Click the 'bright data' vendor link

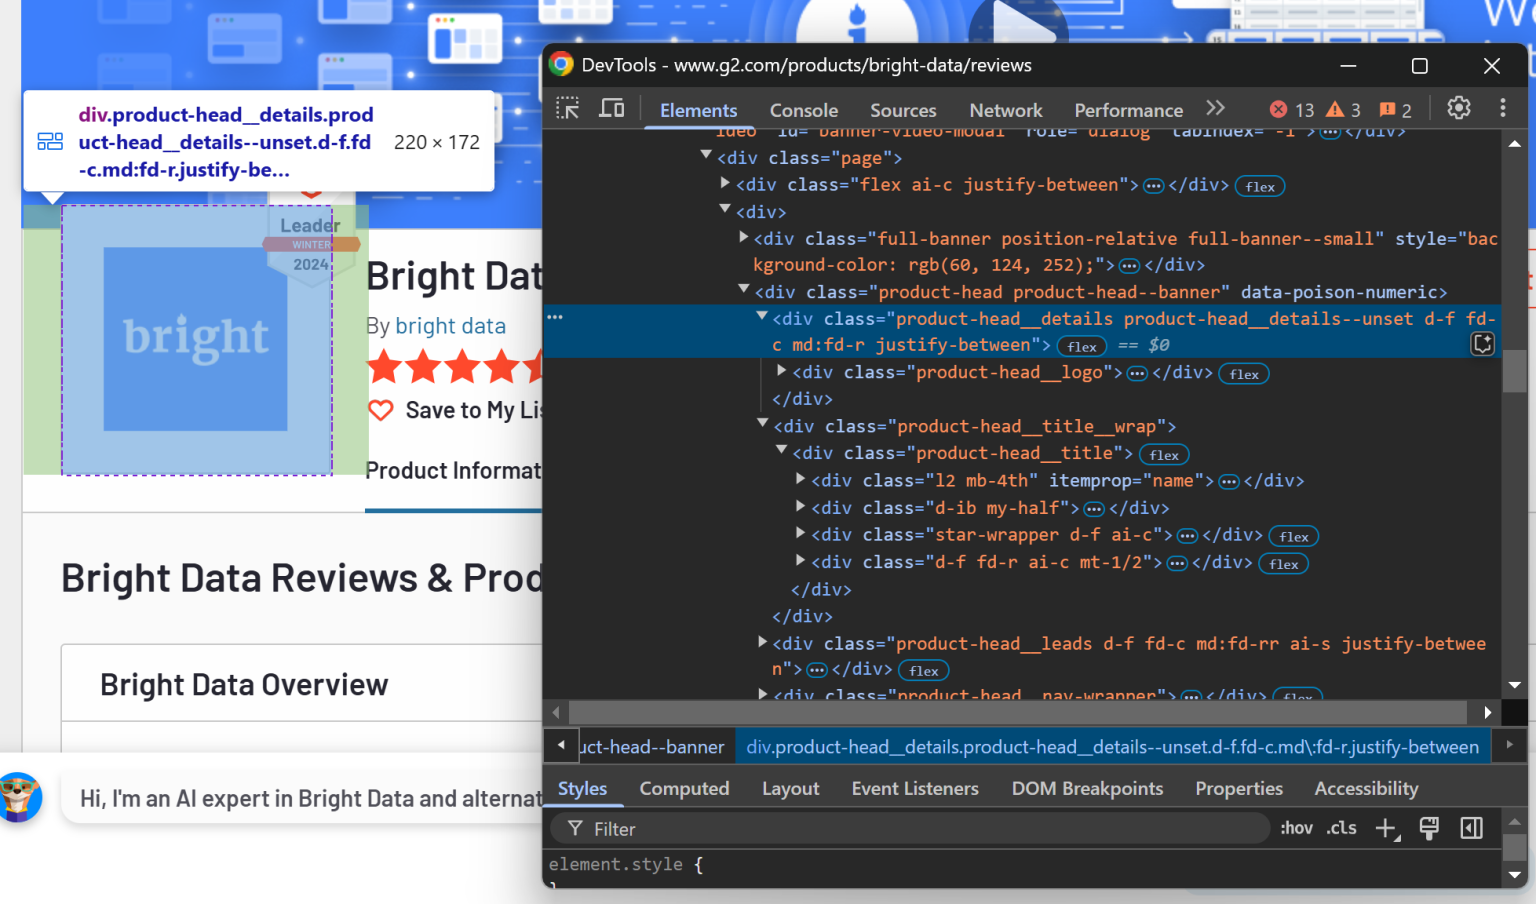450,326
